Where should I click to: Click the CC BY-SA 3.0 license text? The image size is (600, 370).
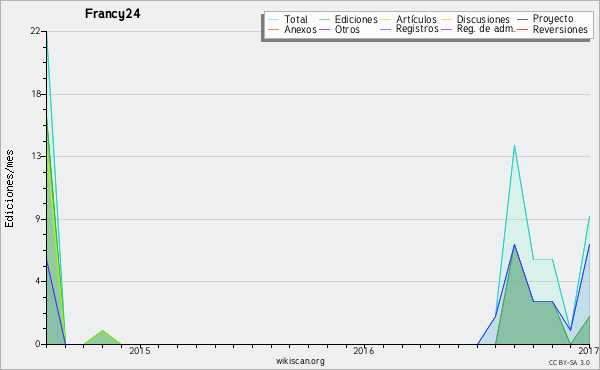(x=569, y=363)
